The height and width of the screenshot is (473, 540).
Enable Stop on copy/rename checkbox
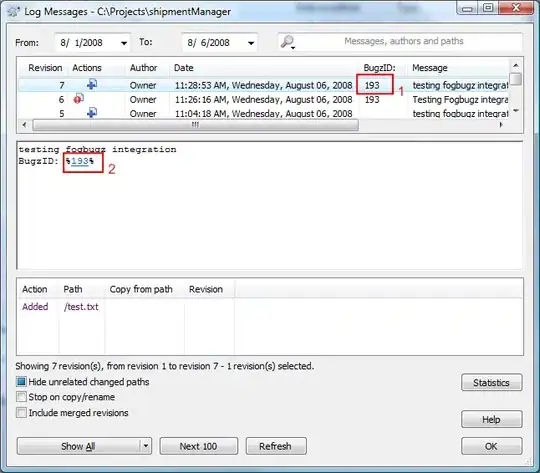pos(21,397)
